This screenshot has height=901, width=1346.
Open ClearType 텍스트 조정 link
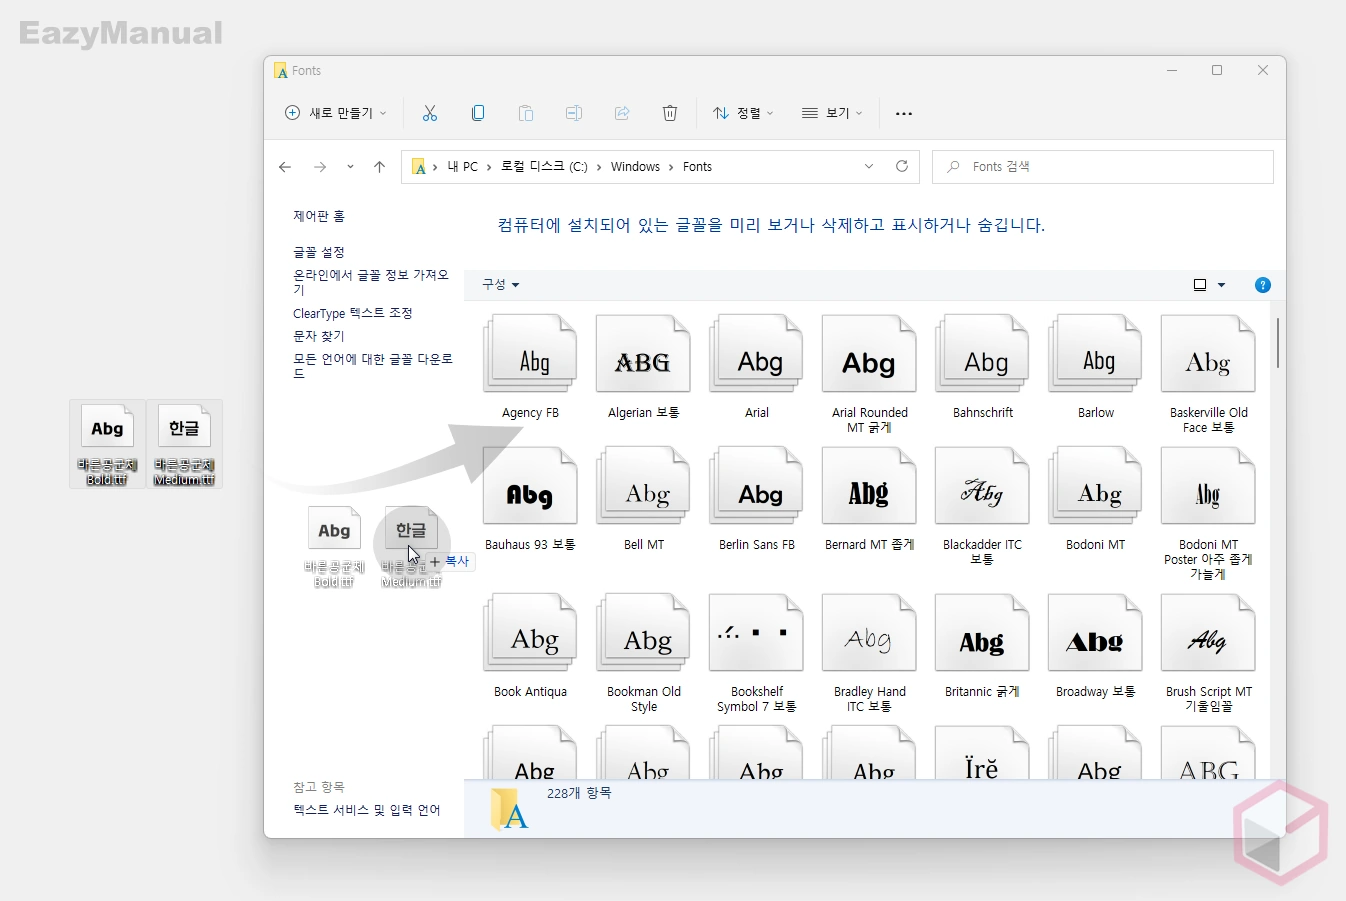pos(352,313)
